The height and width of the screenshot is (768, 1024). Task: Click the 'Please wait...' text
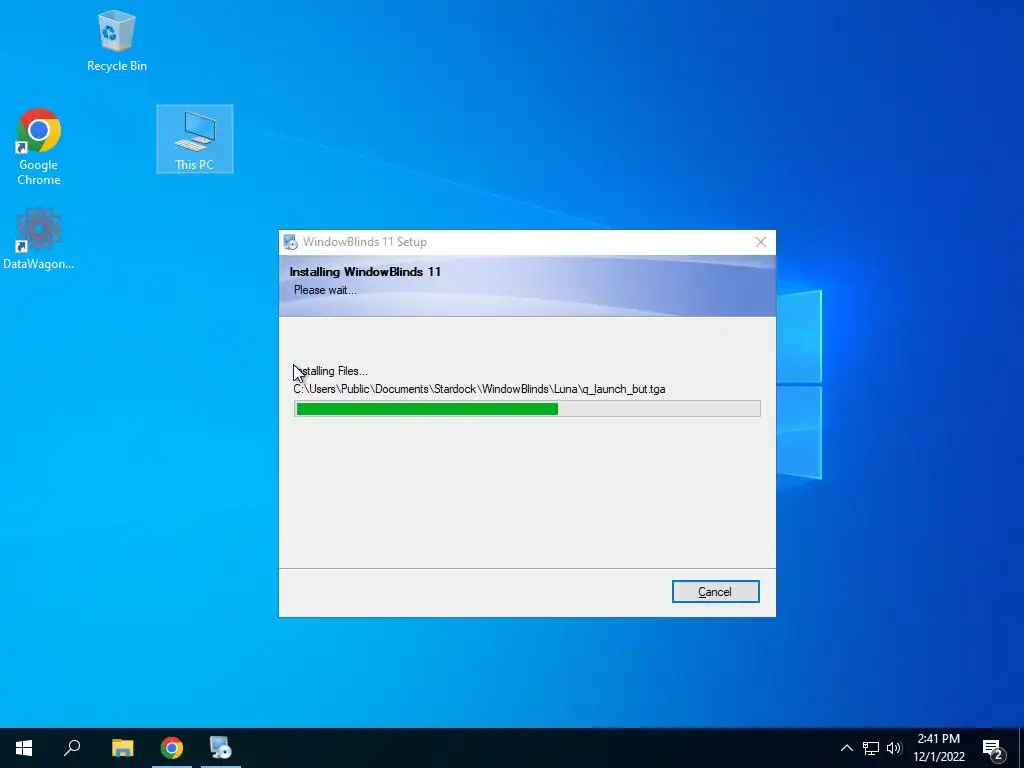(x=325, y=290)
